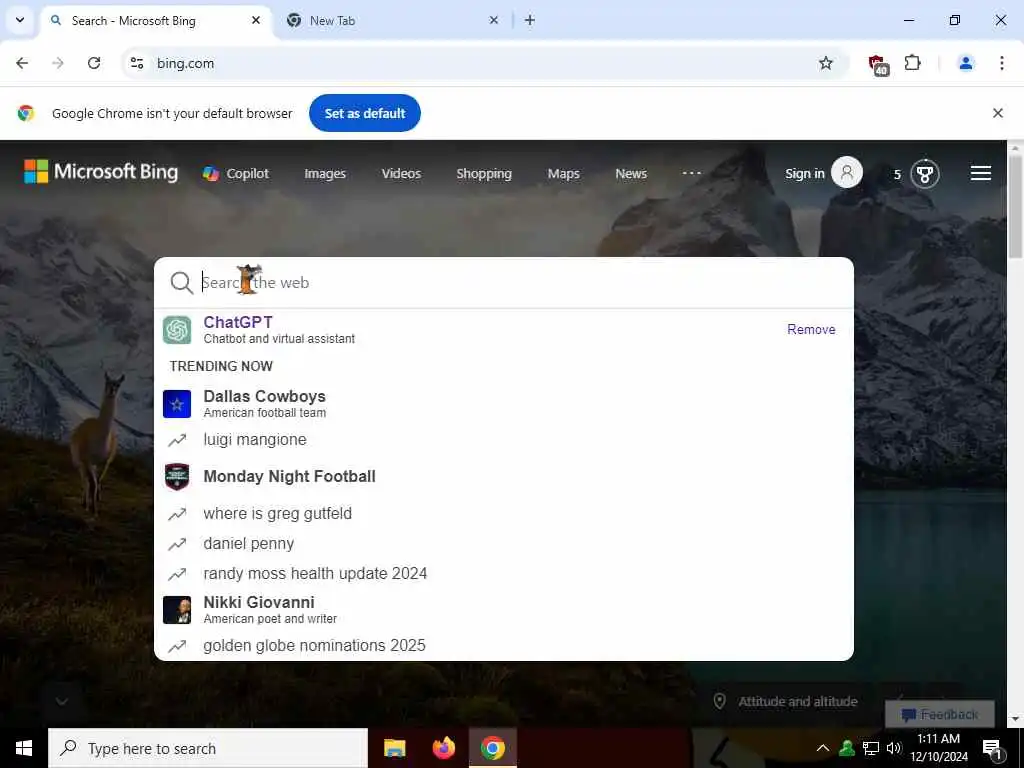Show hidden system tray icons
Screen dimensions: 1024x768
point(823,748)
